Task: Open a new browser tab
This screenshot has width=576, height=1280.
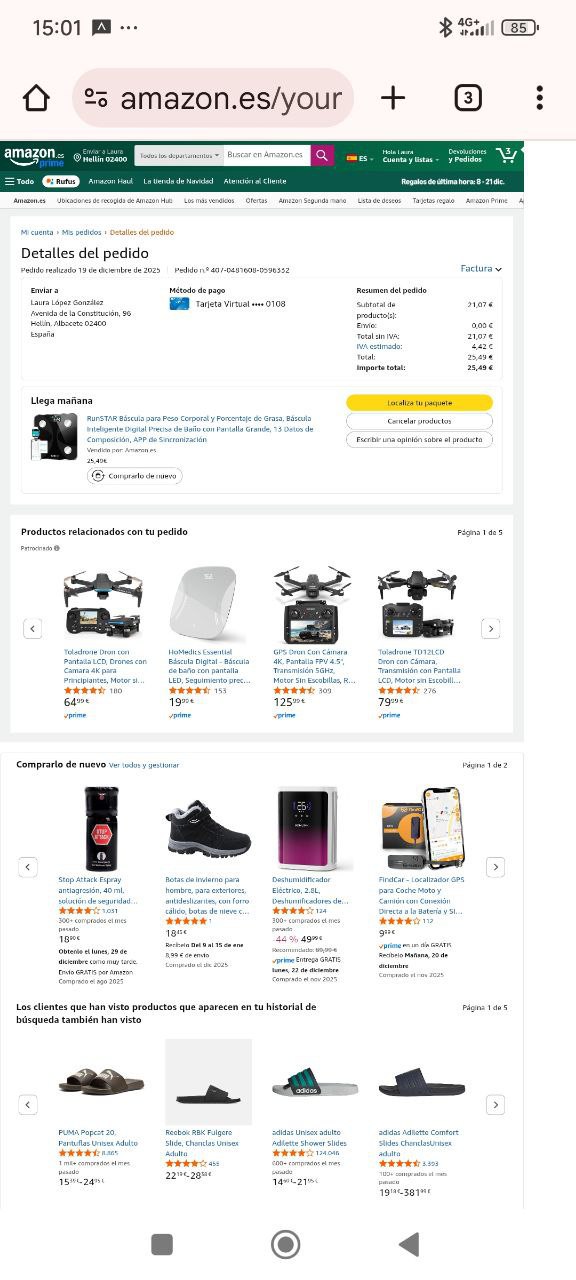Action: (393, 97)
